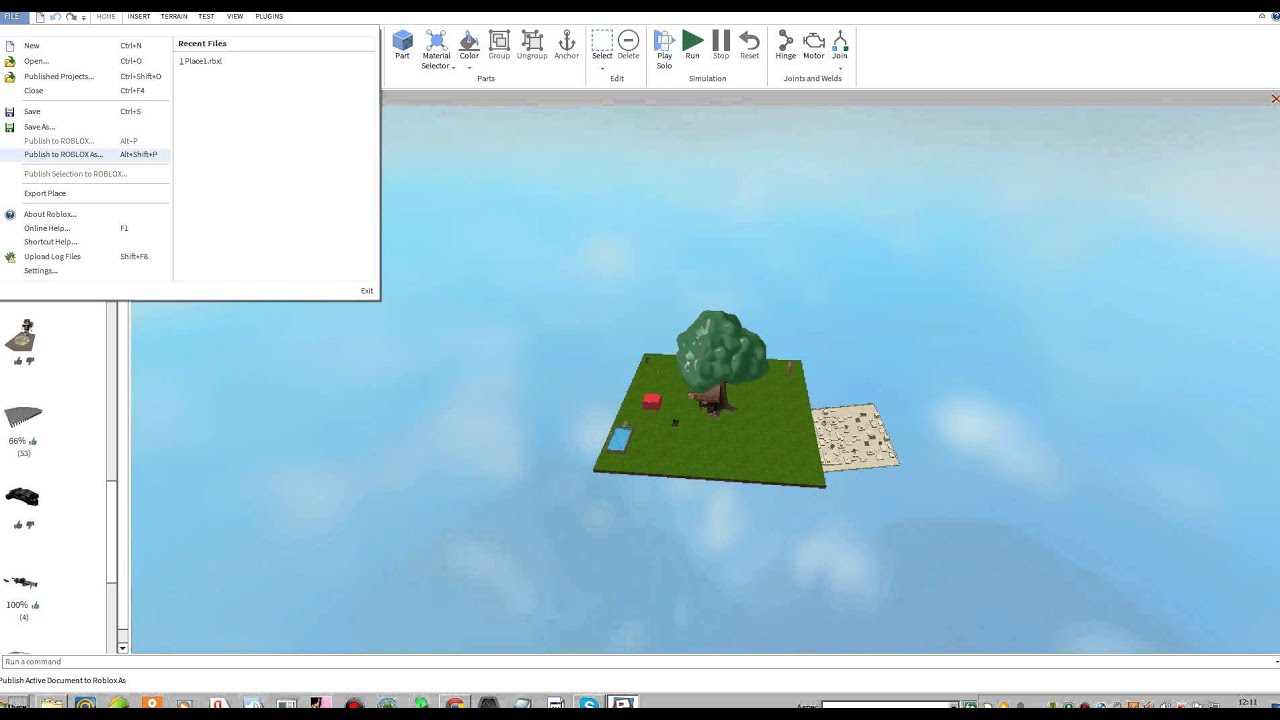The width and height of the screenshot is (1280, 720).
Task: Expand the Select dropdown arrow
Action: click(602, 67)
